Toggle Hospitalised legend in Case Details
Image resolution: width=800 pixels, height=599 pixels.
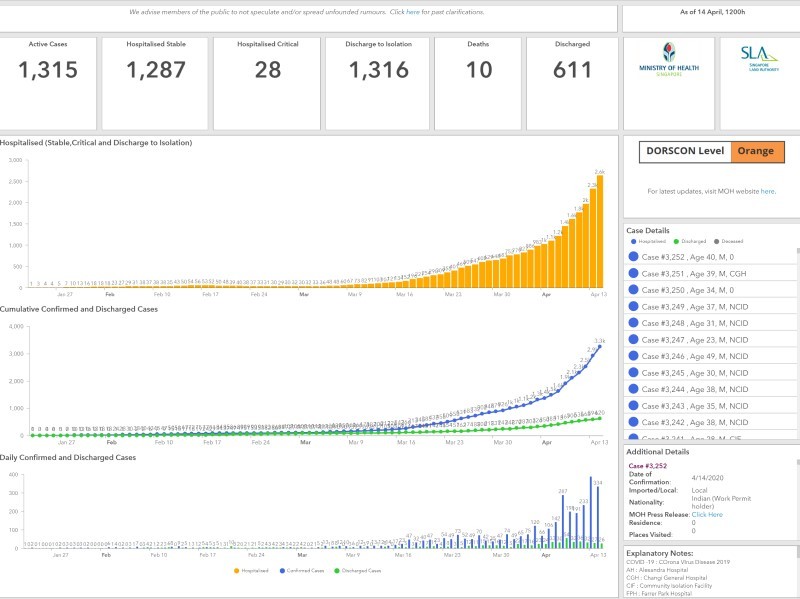(x=648, y=241)
